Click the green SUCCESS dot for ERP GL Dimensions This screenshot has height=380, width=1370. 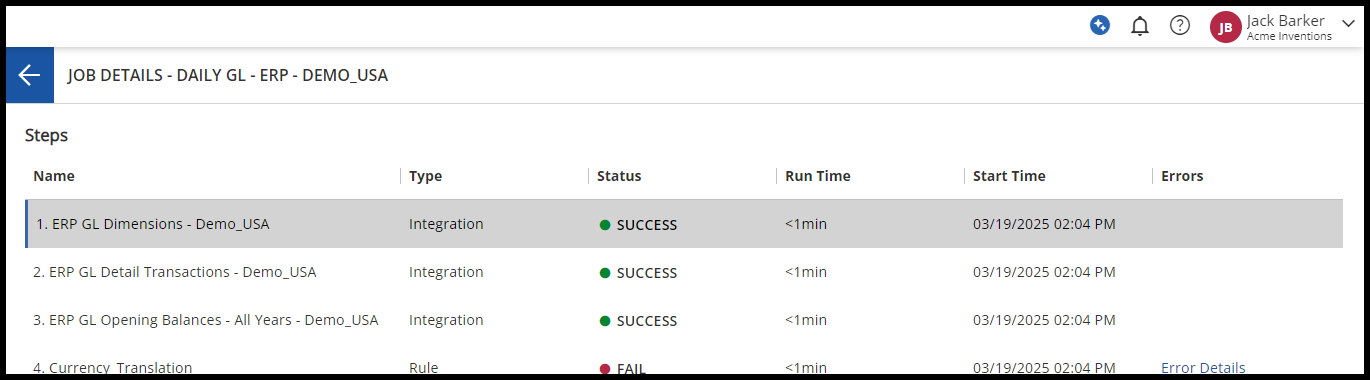(x=605, y=225)
